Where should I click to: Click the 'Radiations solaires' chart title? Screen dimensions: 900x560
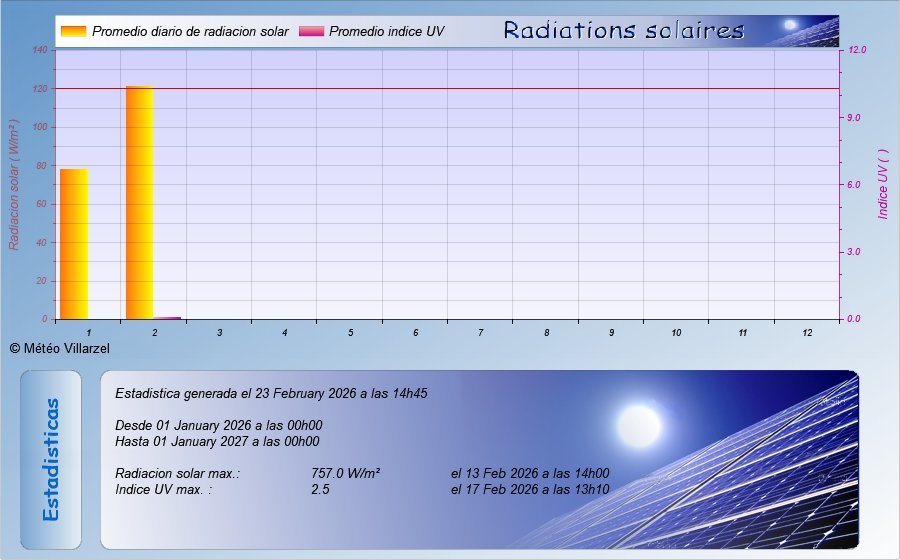coord(623,30)
